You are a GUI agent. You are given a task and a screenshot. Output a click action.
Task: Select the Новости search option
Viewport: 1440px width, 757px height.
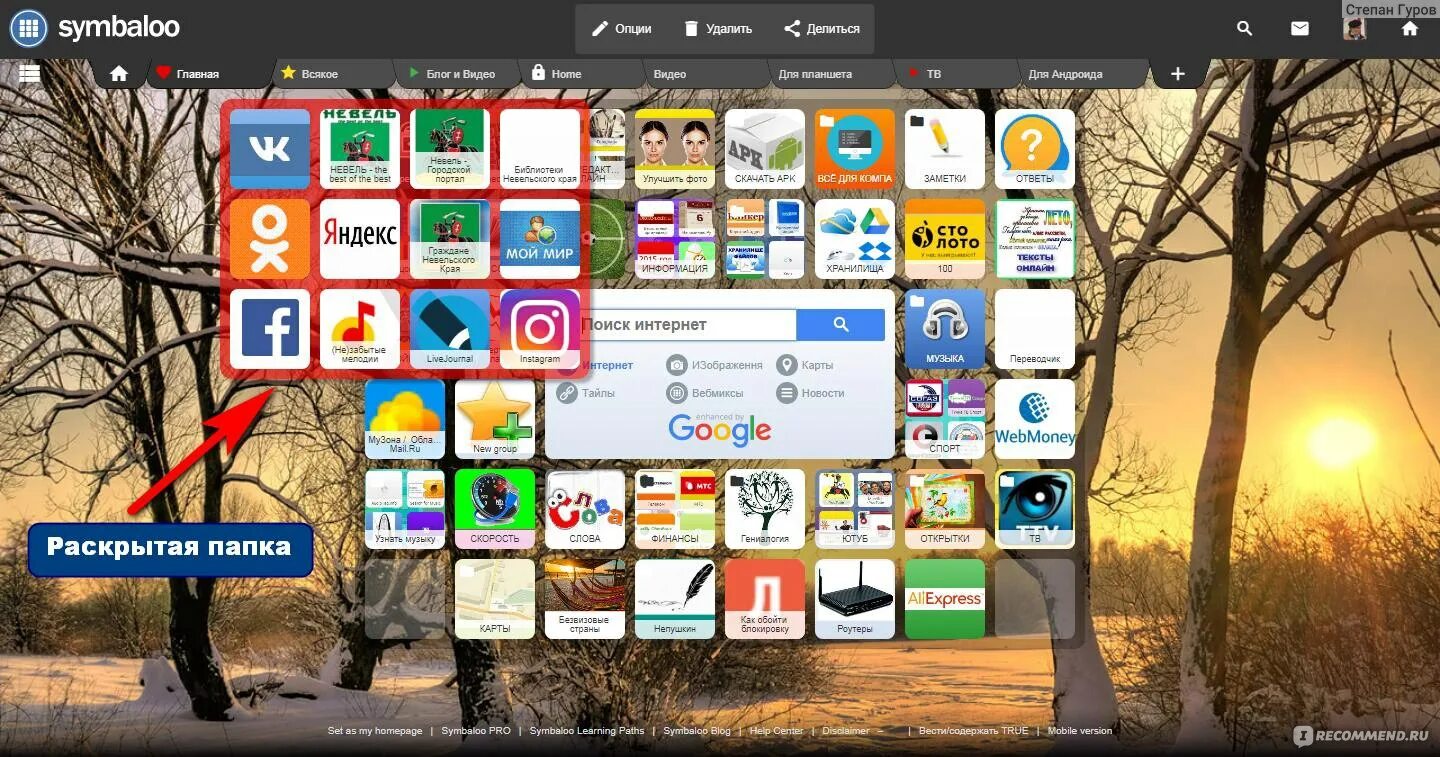pyautogui.click(x=811, y=393)
